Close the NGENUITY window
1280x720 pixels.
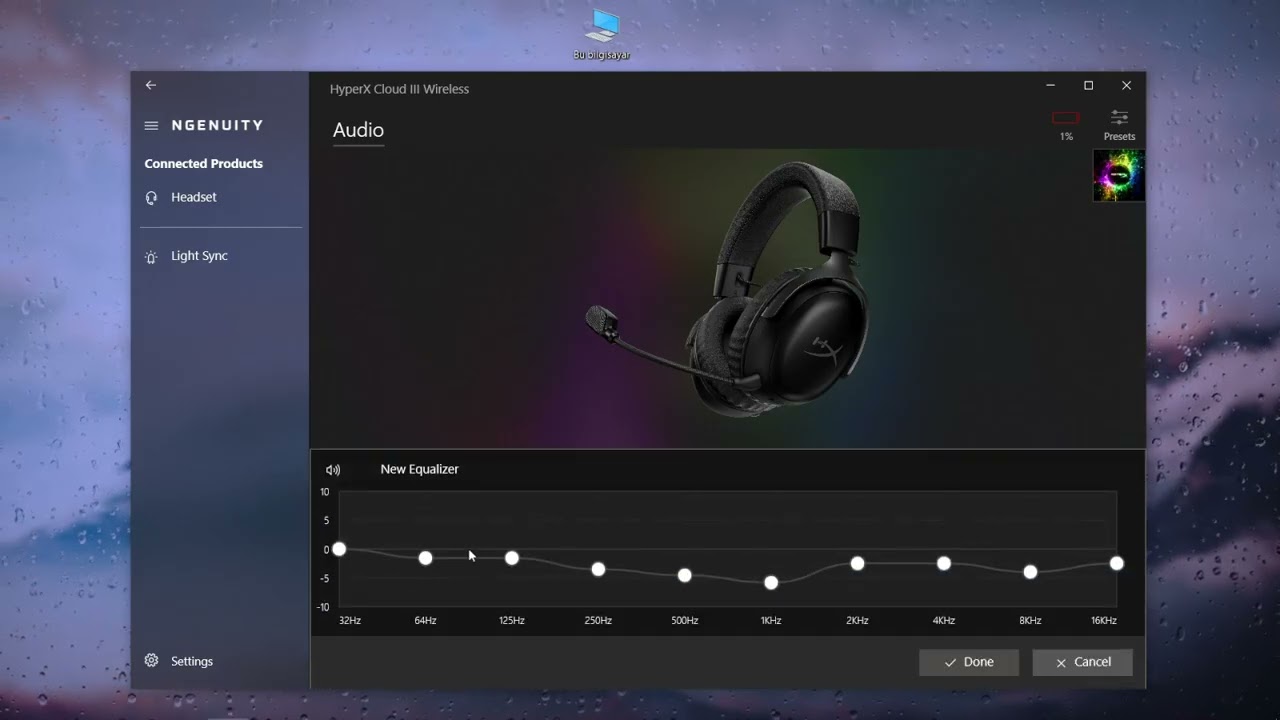1126,86
